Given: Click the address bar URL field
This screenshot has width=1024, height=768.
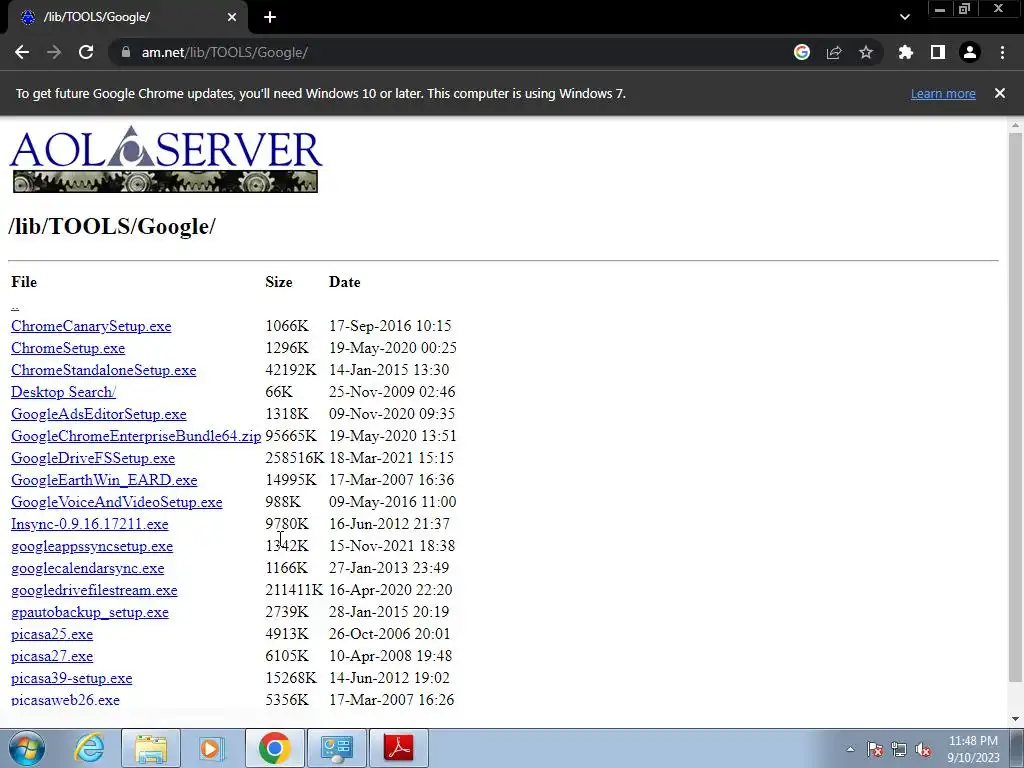Looking at the screenshot, I should click(451, 52).
